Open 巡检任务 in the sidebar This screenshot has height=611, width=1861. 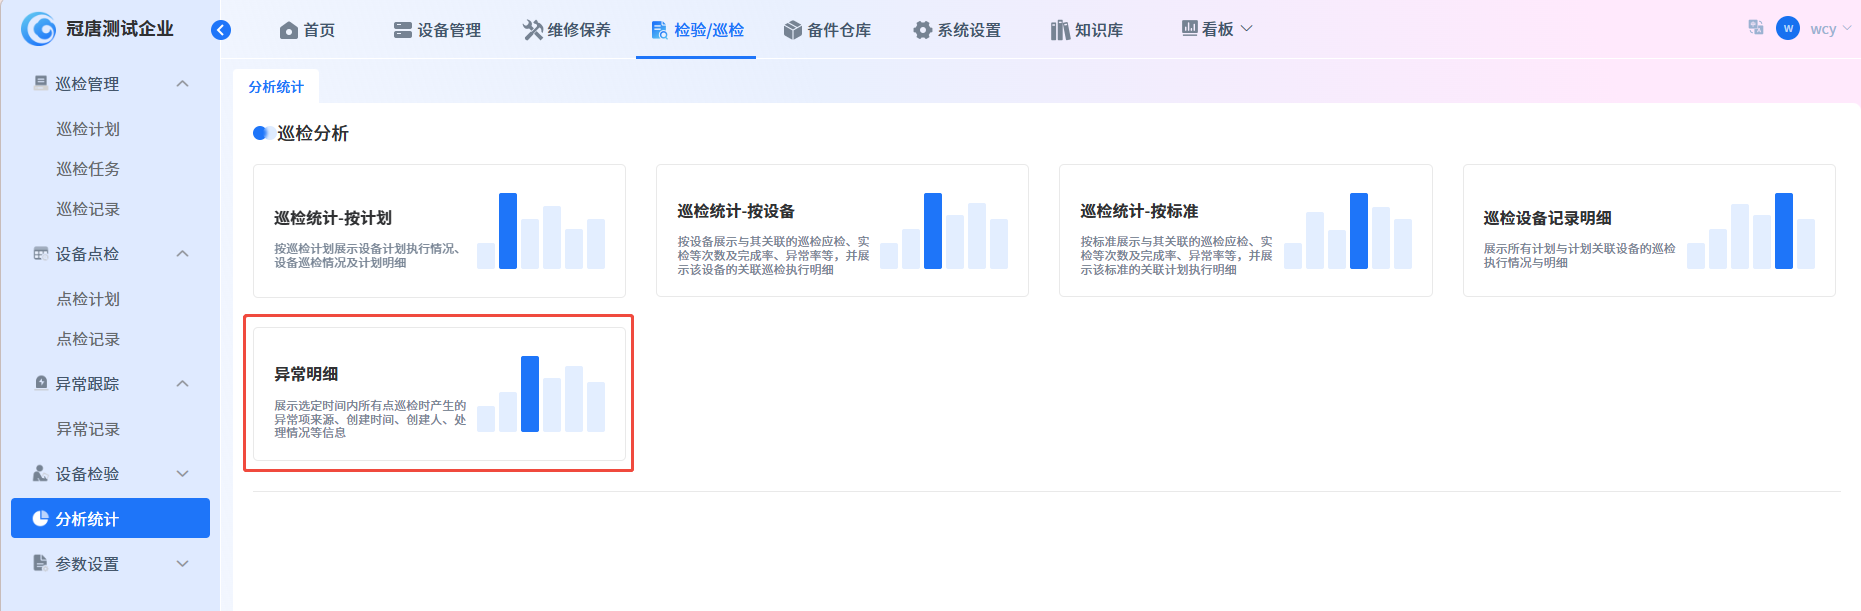pos(88,169)
